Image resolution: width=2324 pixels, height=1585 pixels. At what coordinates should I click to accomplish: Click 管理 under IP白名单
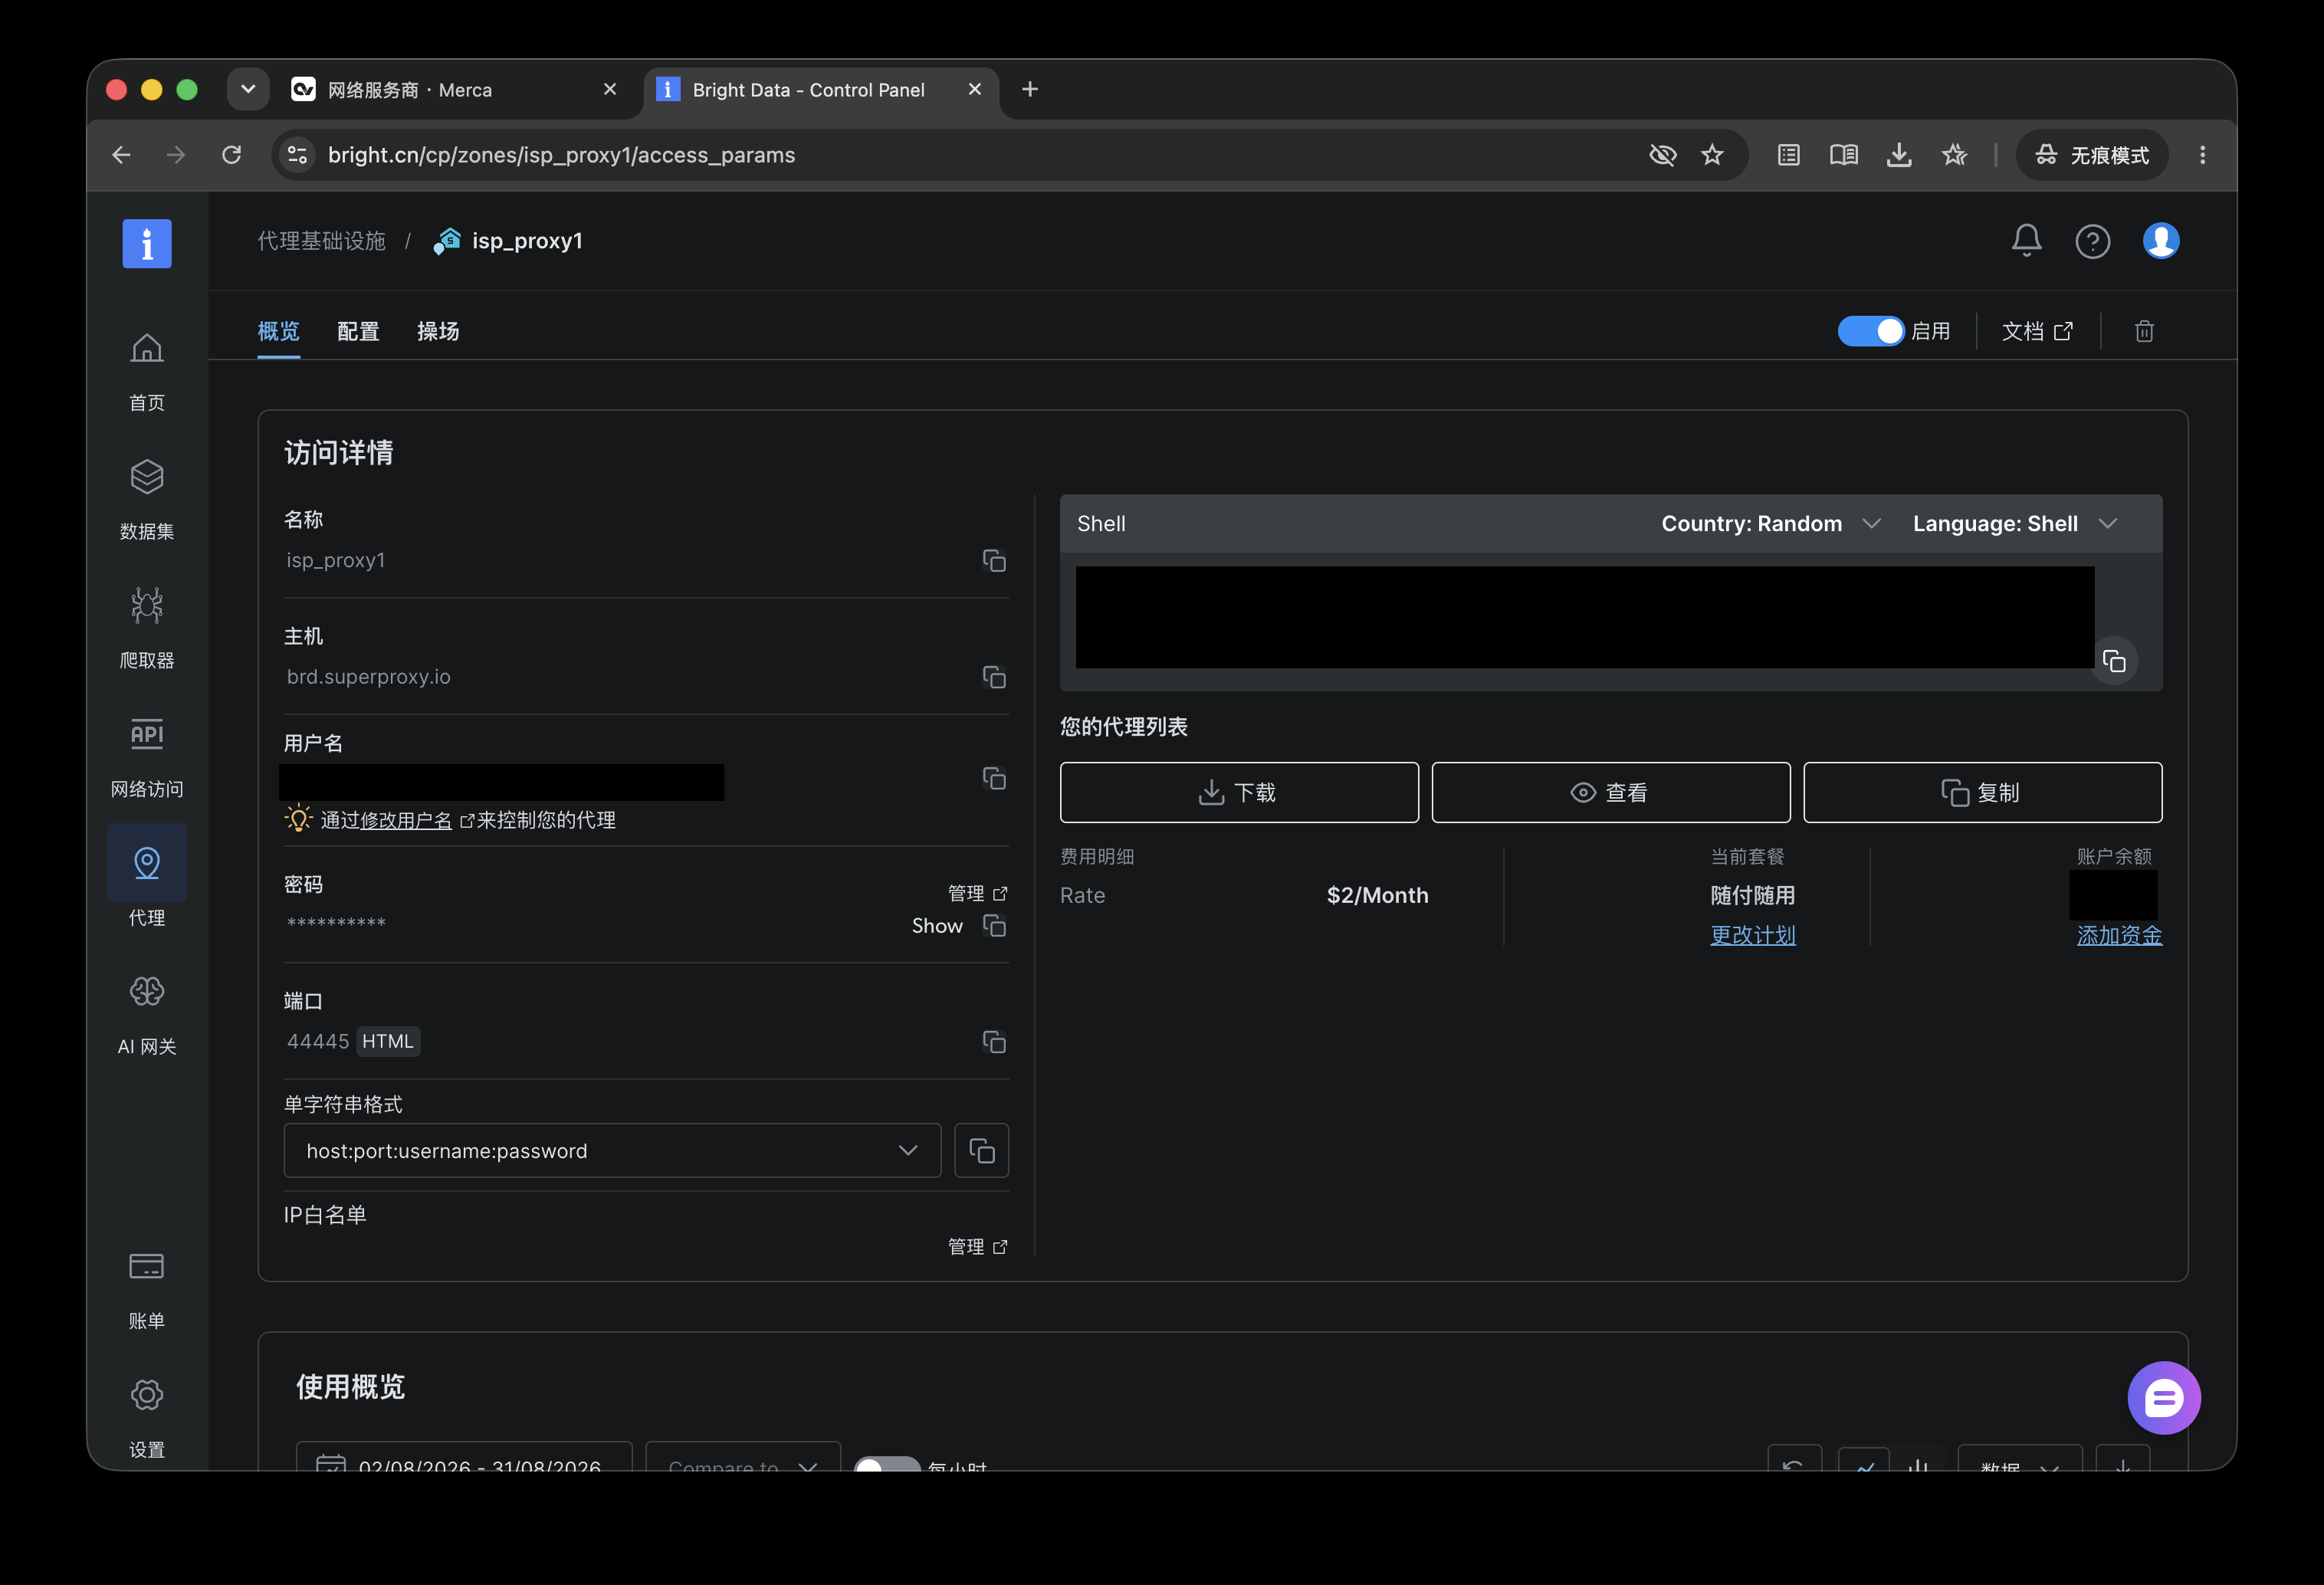977,1246
